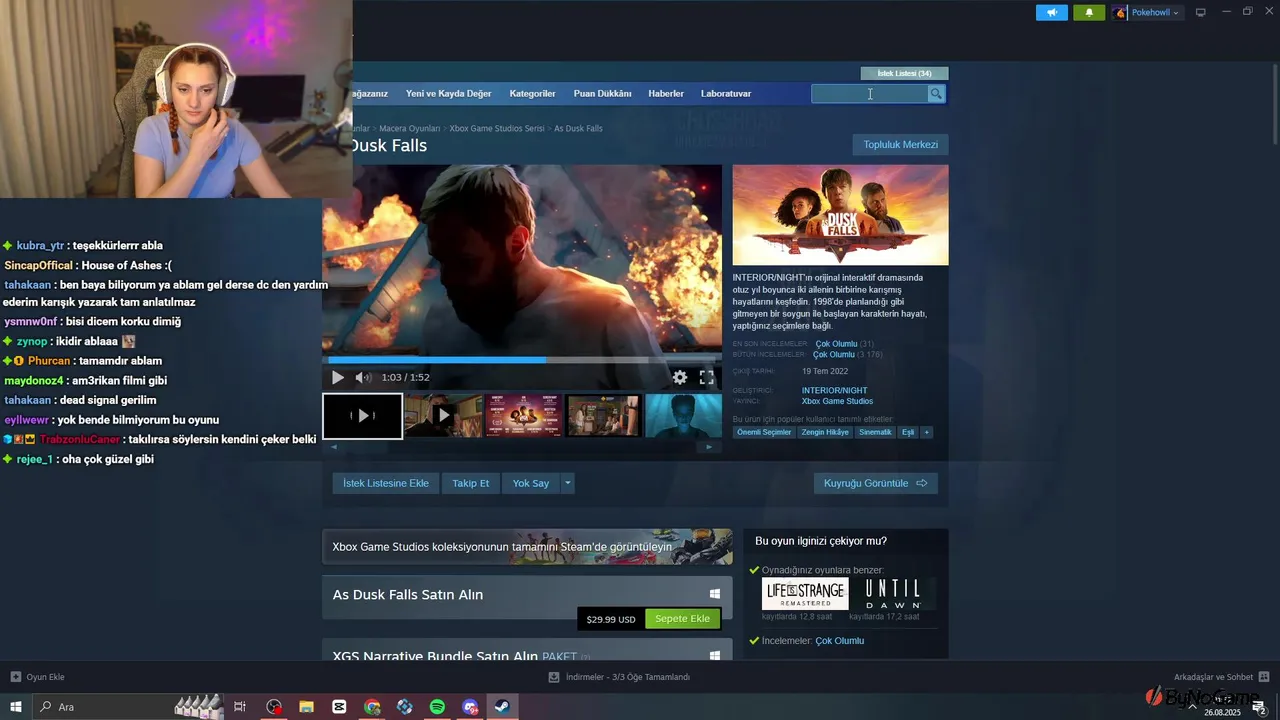Select the third screenshot thumbnail
1280x720 pixels.
click(x=524, y=416)
